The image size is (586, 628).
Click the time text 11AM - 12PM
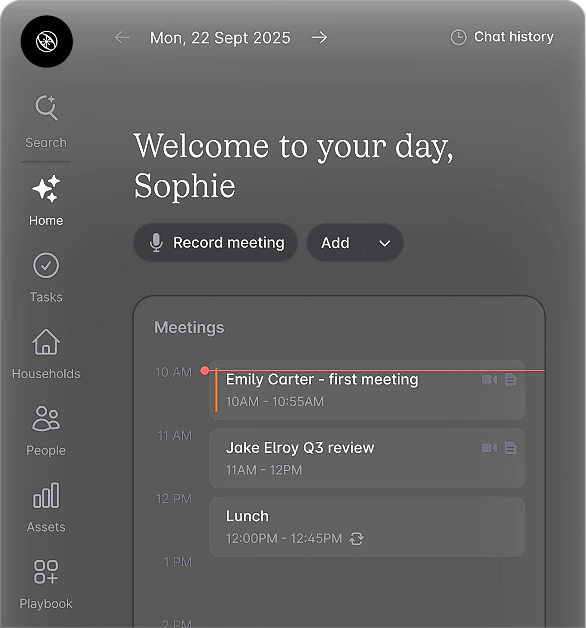coord(264,470)
